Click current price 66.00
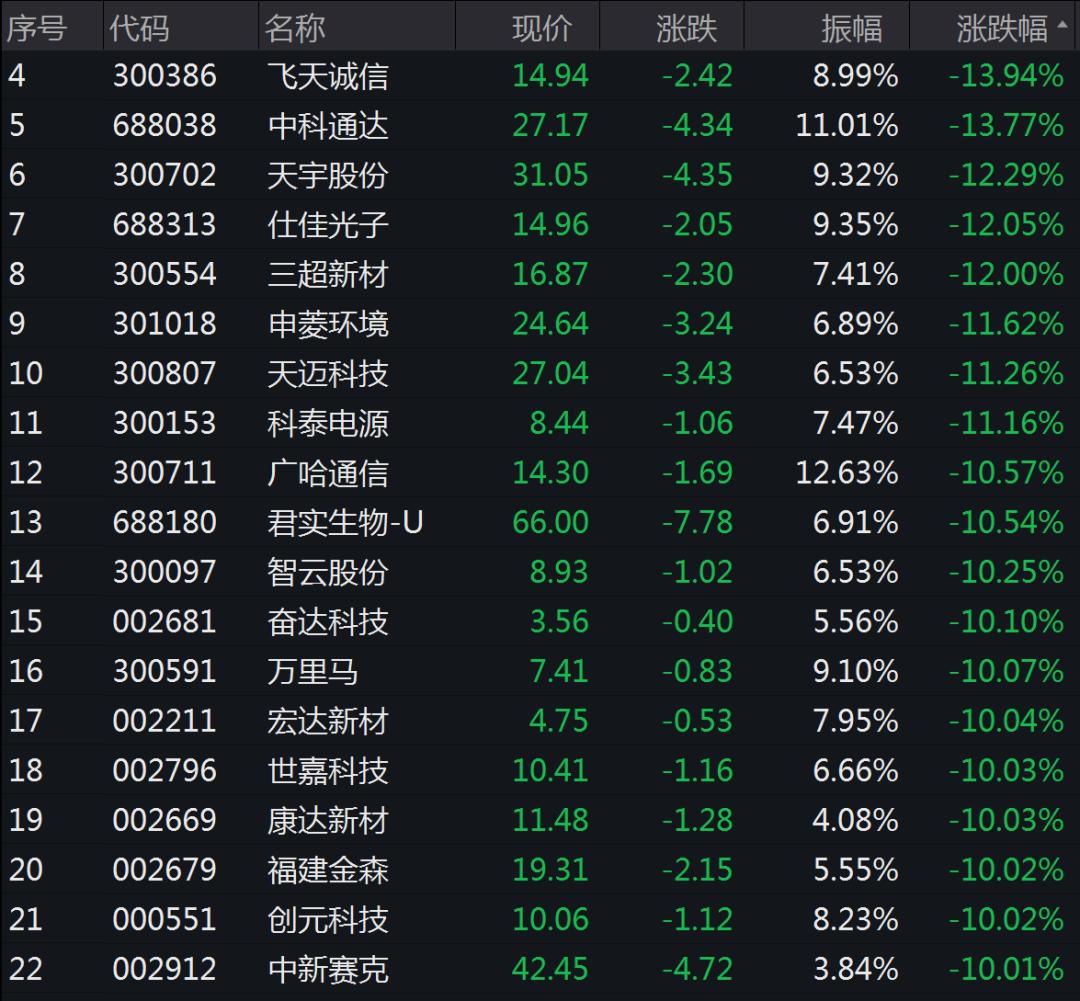 pyautogui.click(x=550, y=522)
